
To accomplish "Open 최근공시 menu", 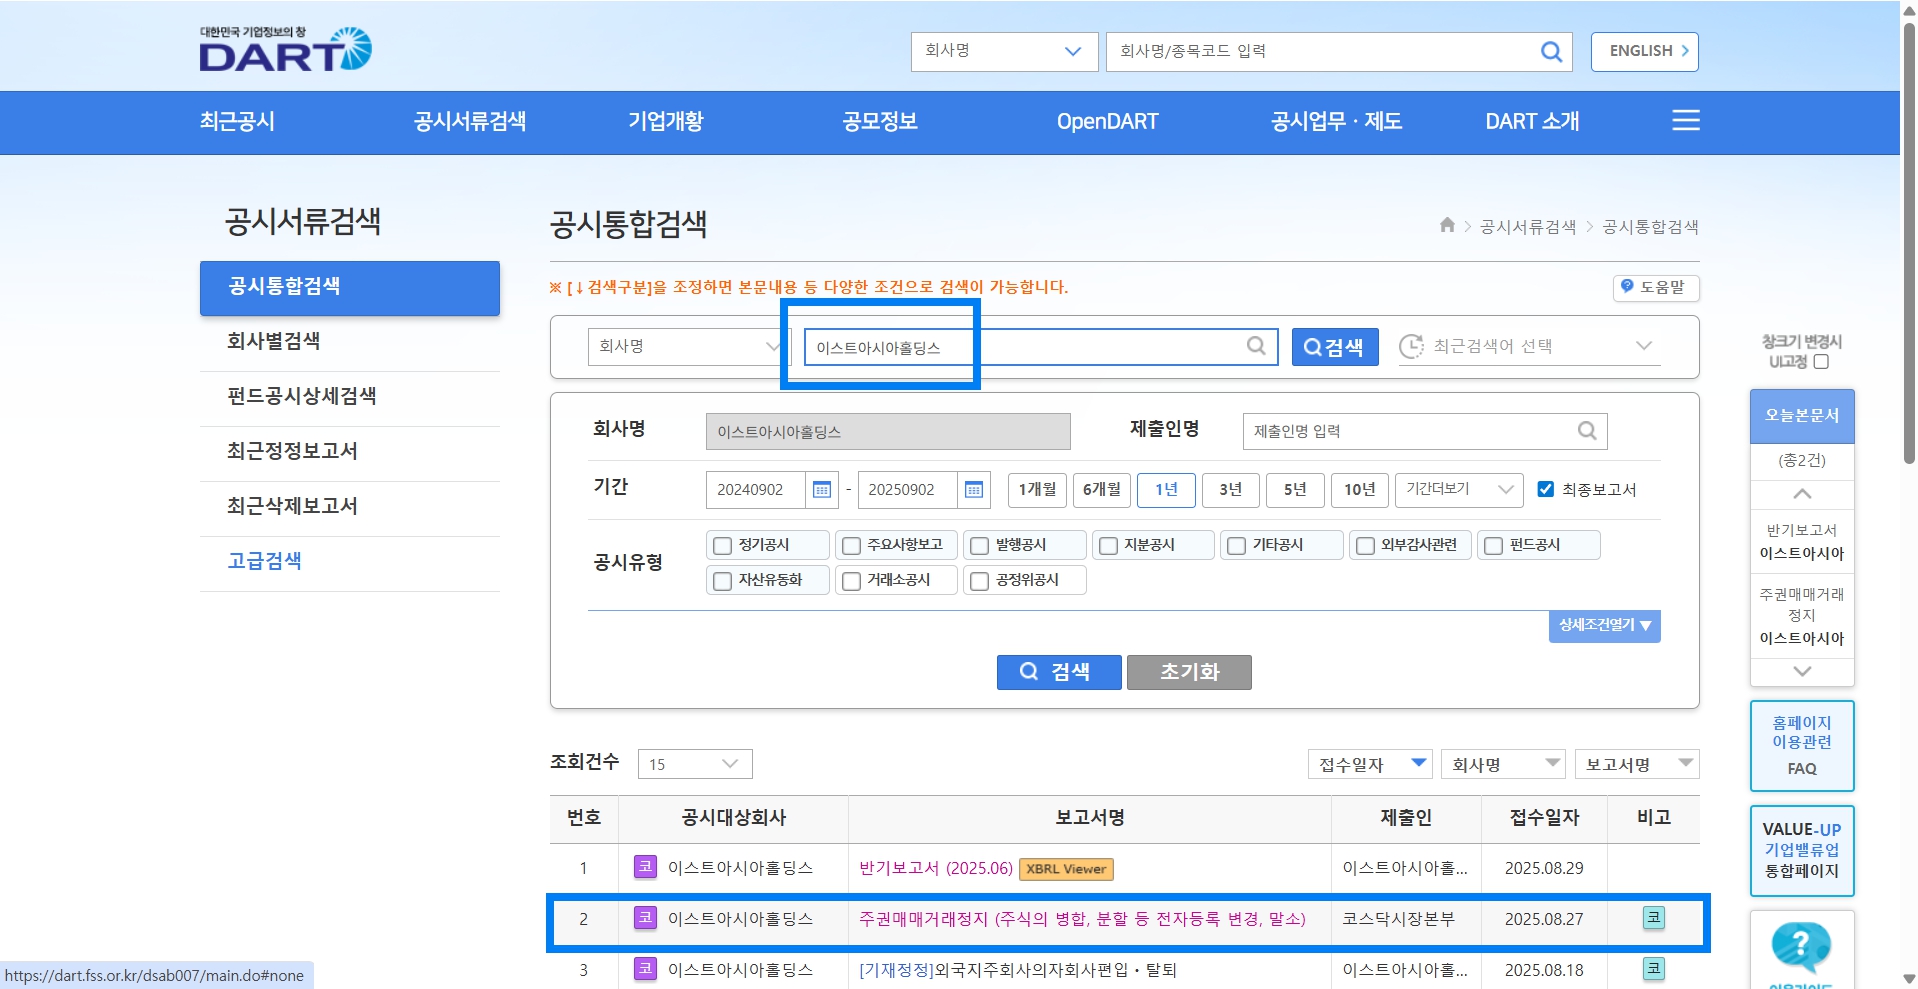I will [237, 122].
